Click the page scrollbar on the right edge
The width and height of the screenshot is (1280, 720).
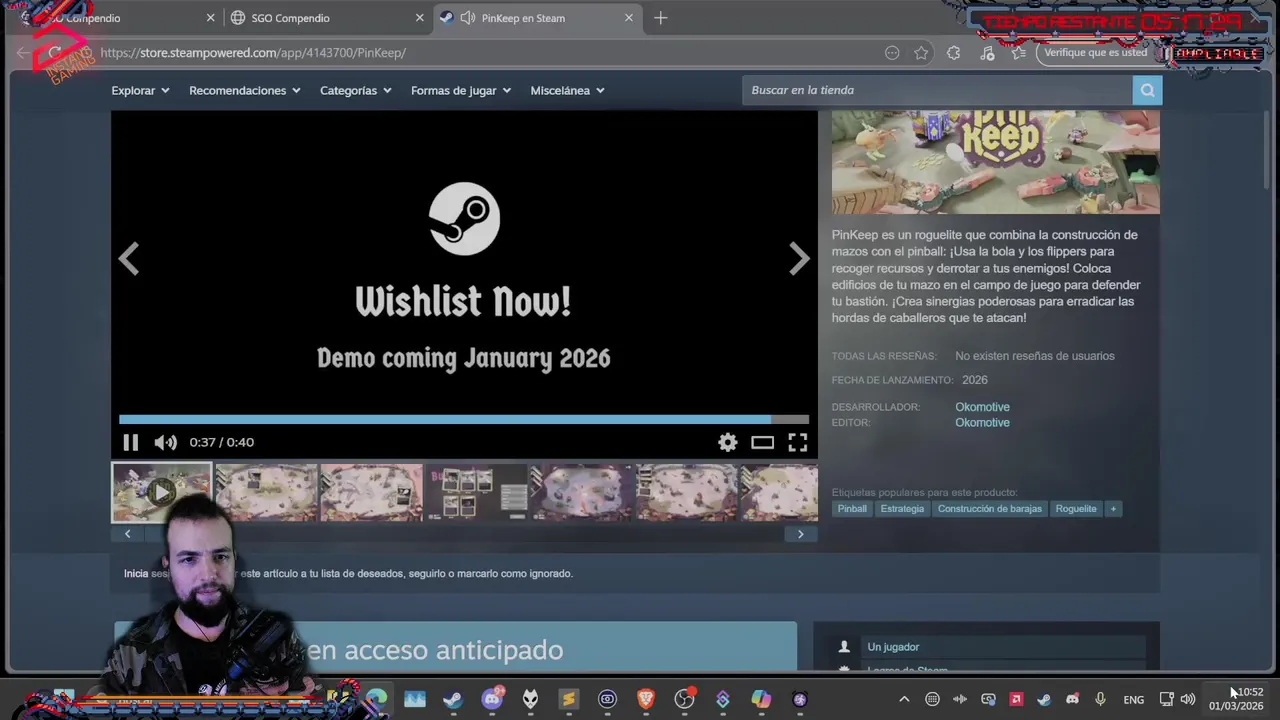[1268, 150]
